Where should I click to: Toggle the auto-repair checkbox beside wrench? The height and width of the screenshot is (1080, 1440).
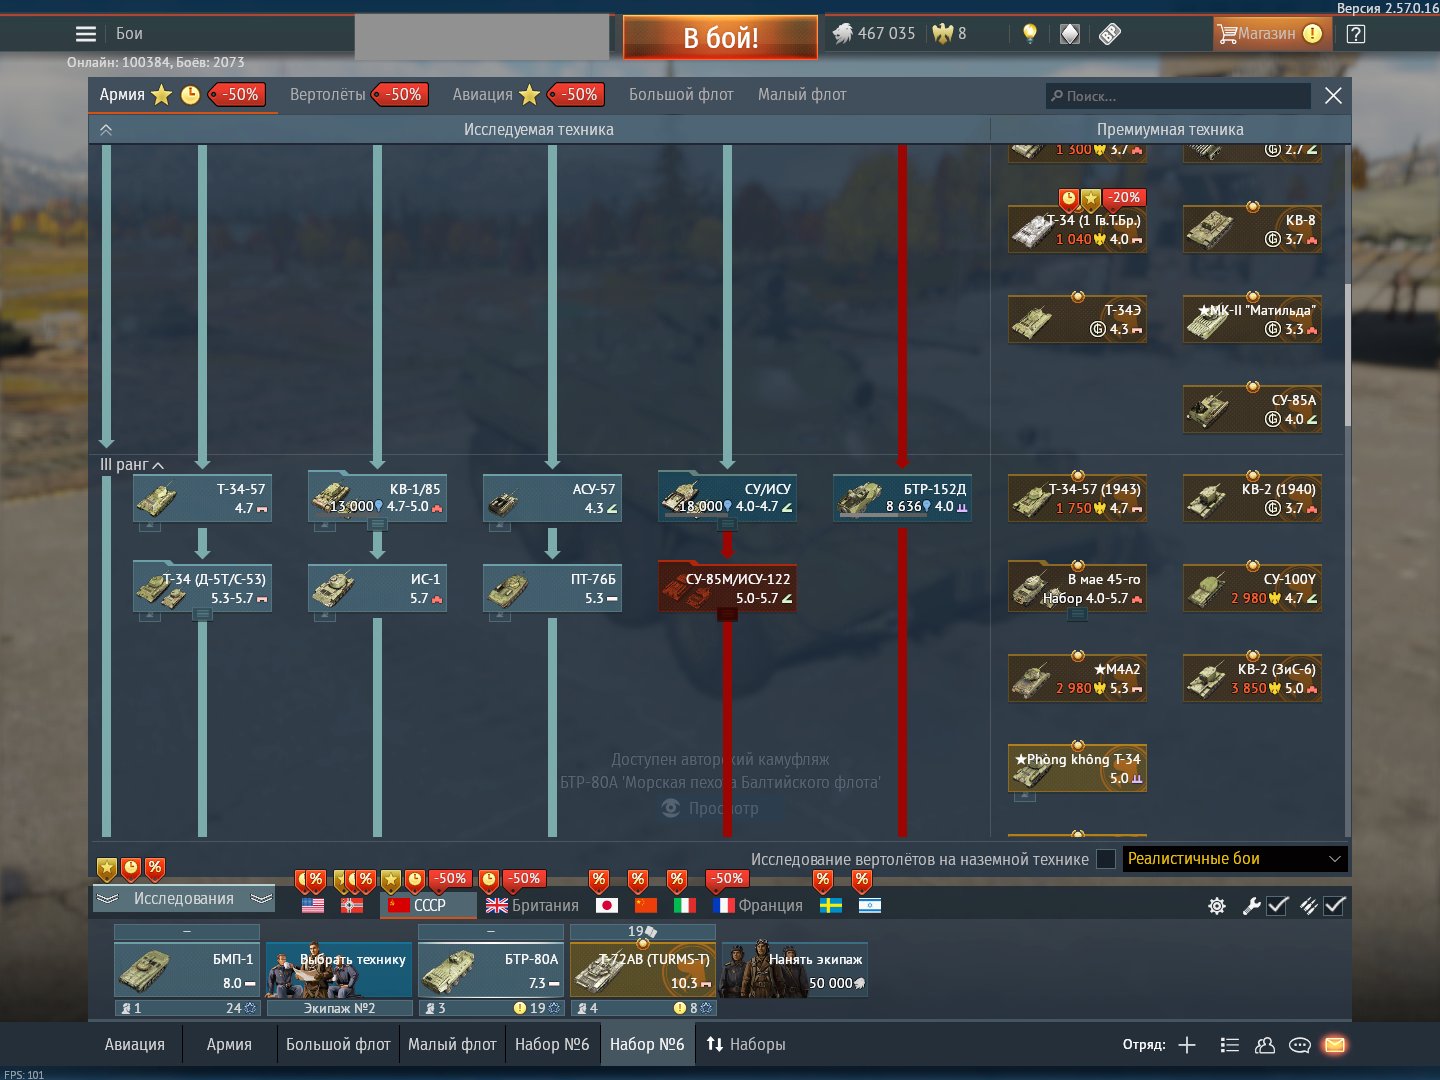1277,906
